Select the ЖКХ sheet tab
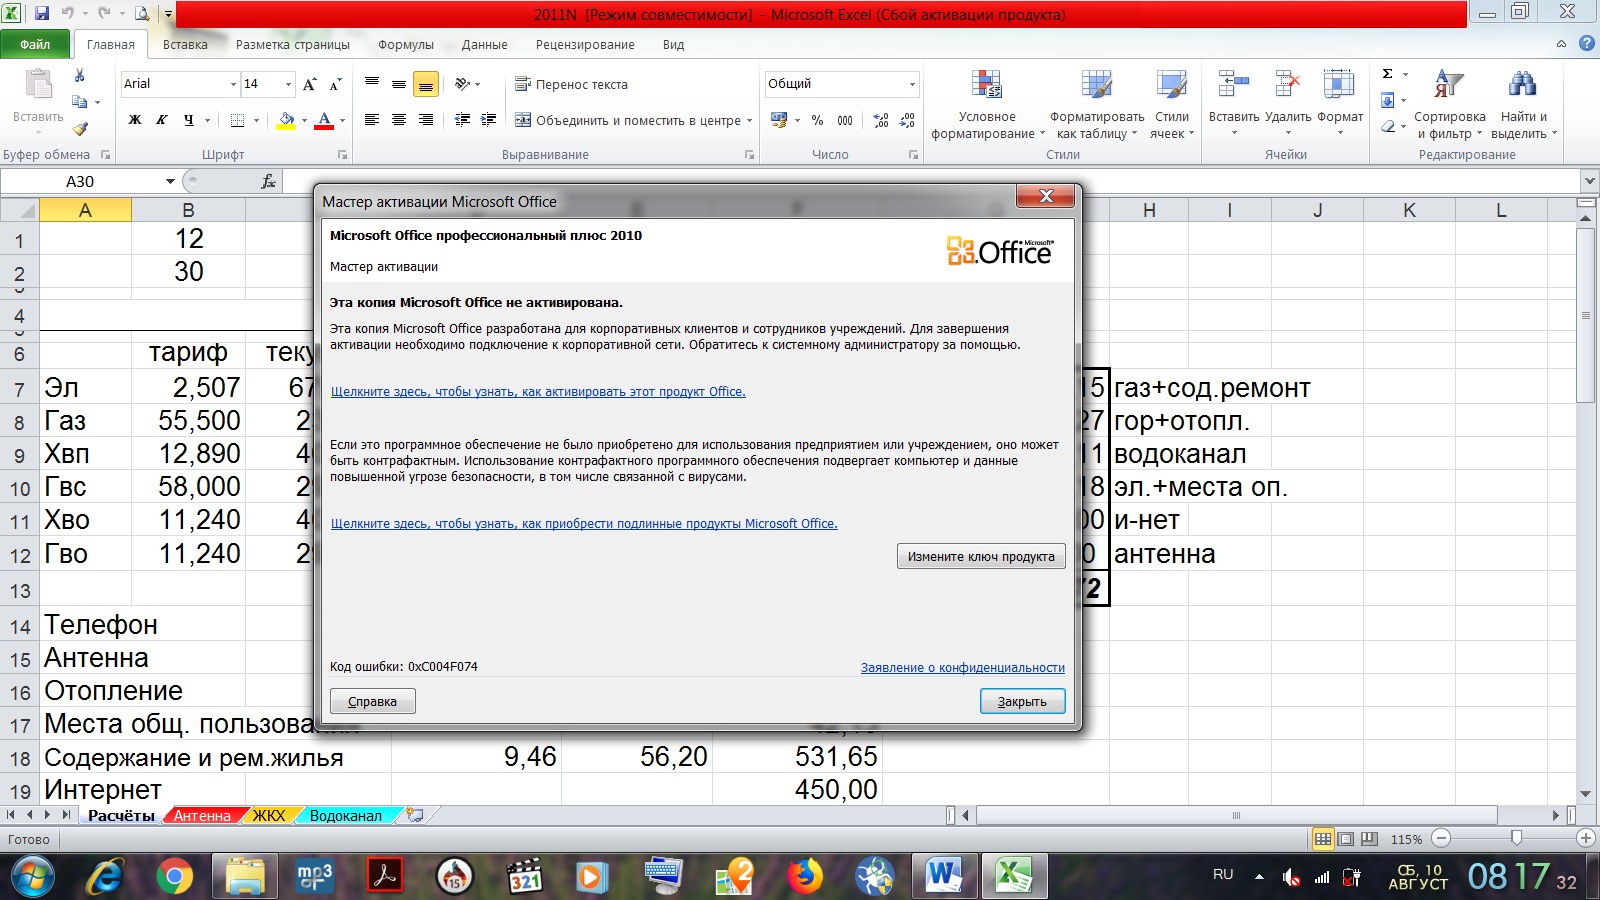Image resolution: width=1600 pixels, height=900 pixels. 269,815
